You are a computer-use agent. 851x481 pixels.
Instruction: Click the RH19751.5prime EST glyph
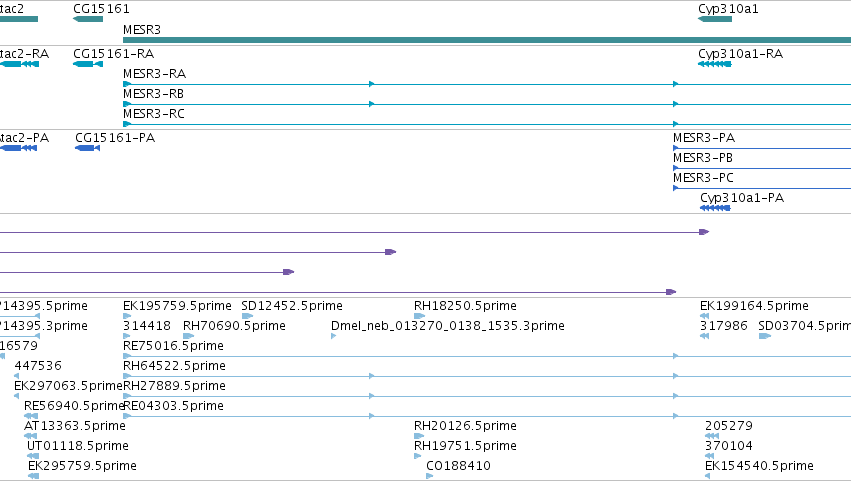tap(417, 456)
